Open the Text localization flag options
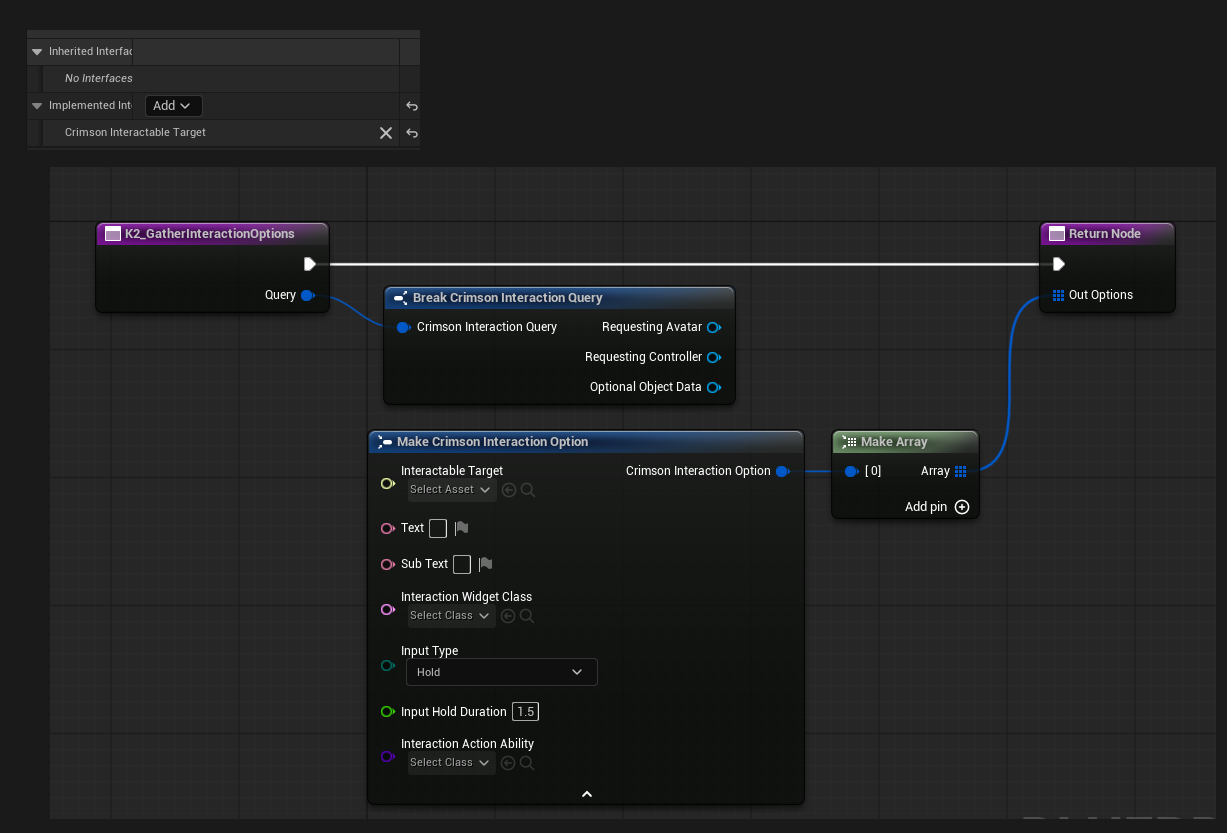The image size is (1227, 833). coord(461,528)
